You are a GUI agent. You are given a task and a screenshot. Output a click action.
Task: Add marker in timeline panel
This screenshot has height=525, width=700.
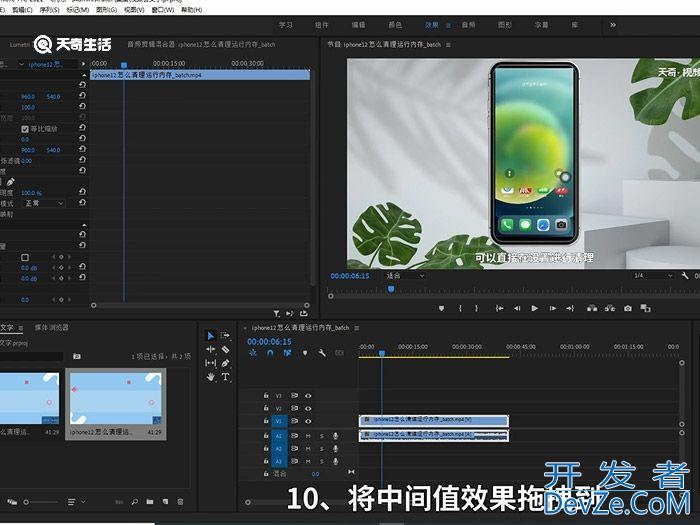coord(305,353)
